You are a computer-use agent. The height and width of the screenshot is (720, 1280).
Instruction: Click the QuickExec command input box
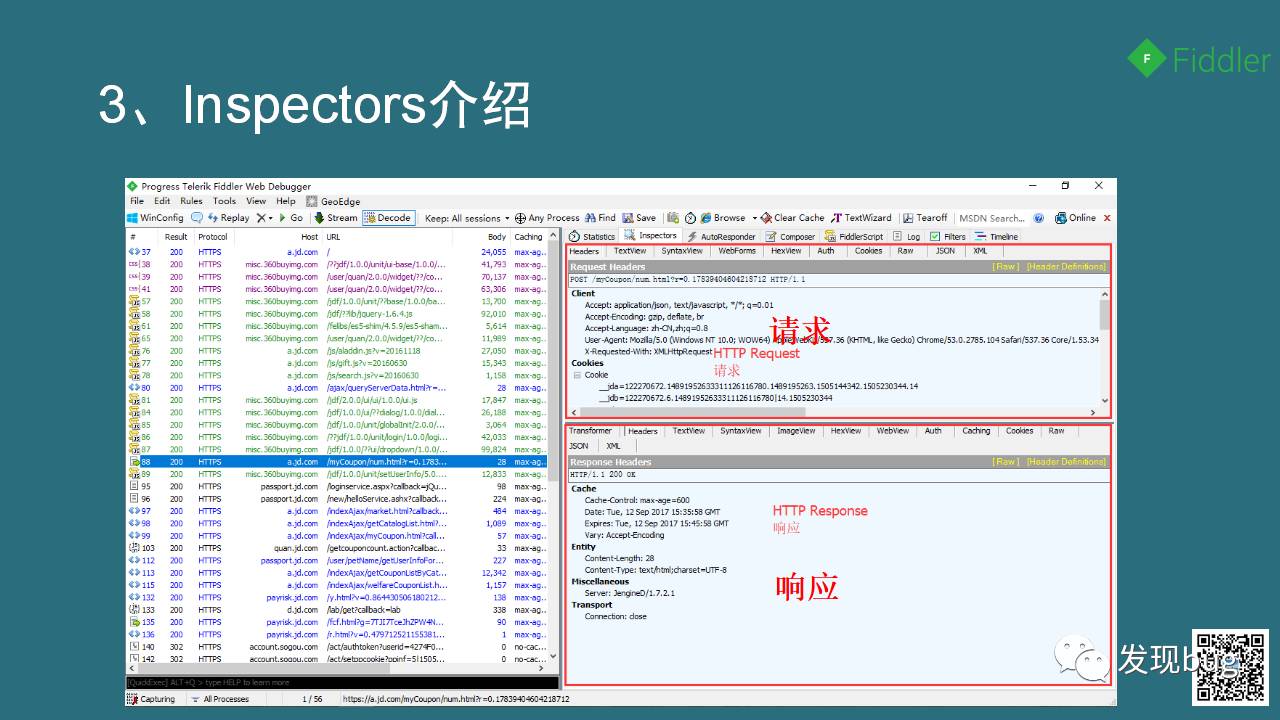pyautogui.click(x=342, y=682)
